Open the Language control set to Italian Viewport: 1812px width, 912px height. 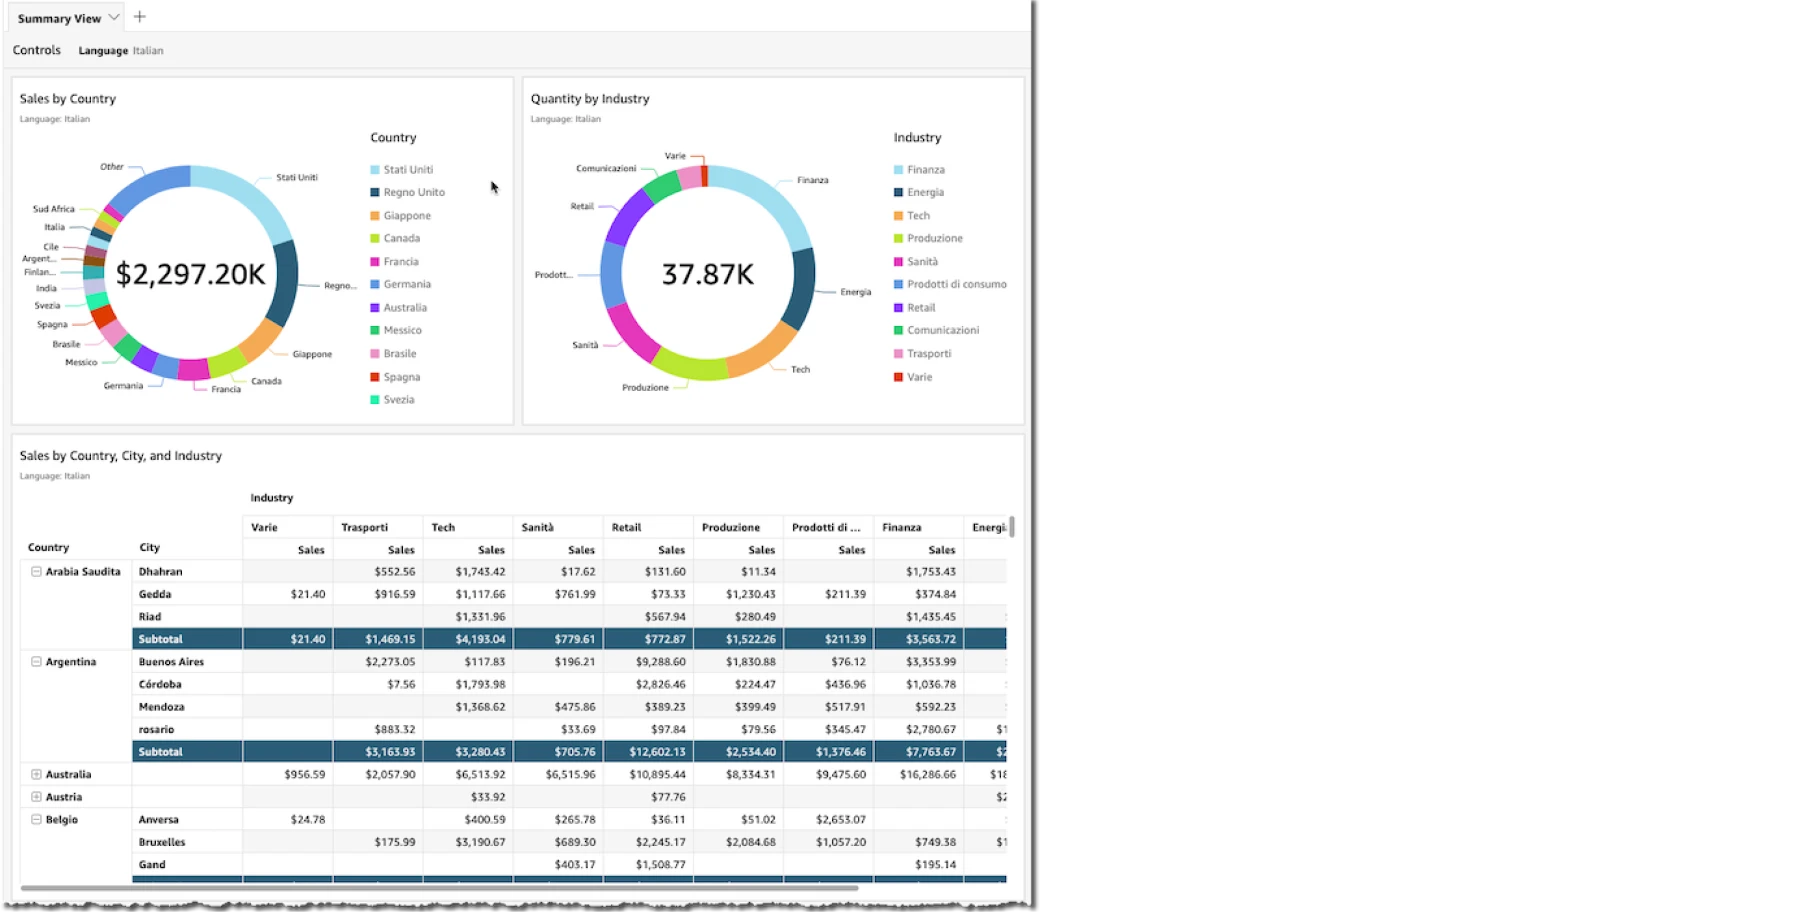click(x=121, y=51)
